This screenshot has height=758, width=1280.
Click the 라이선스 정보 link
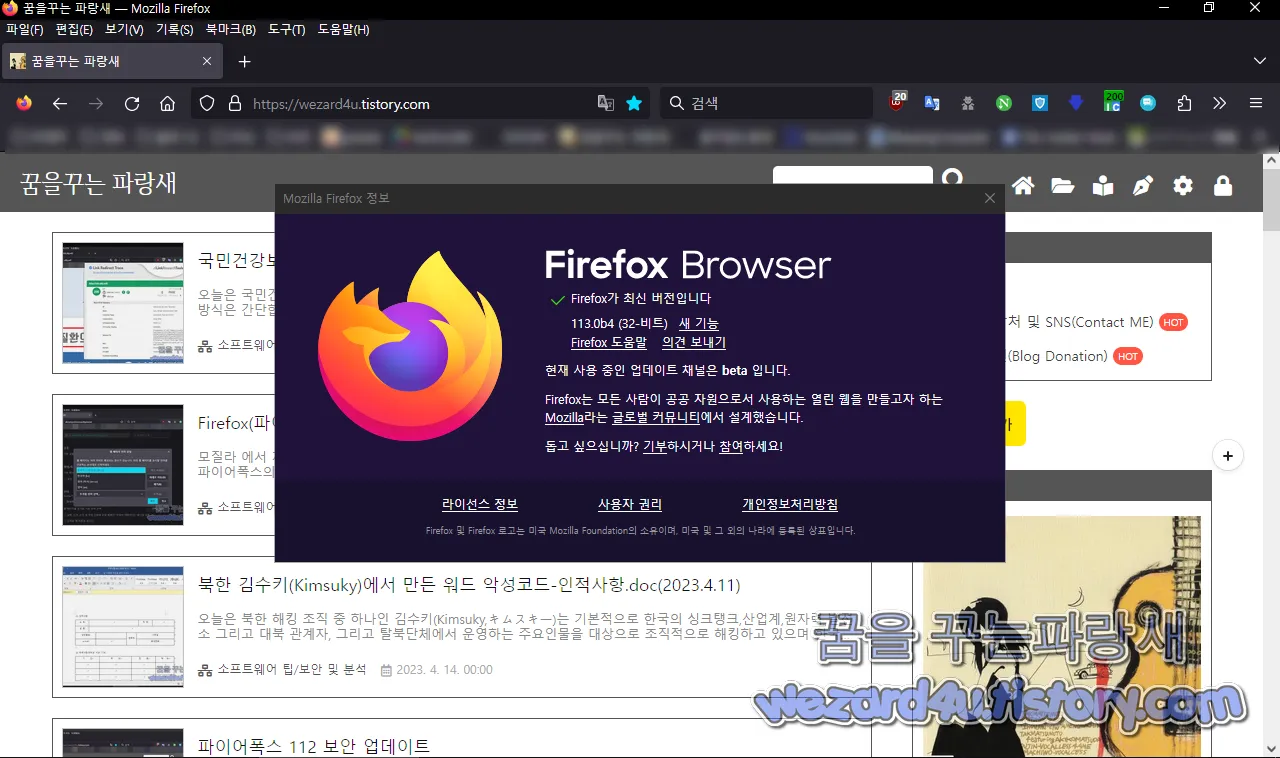tap(480, 504)
